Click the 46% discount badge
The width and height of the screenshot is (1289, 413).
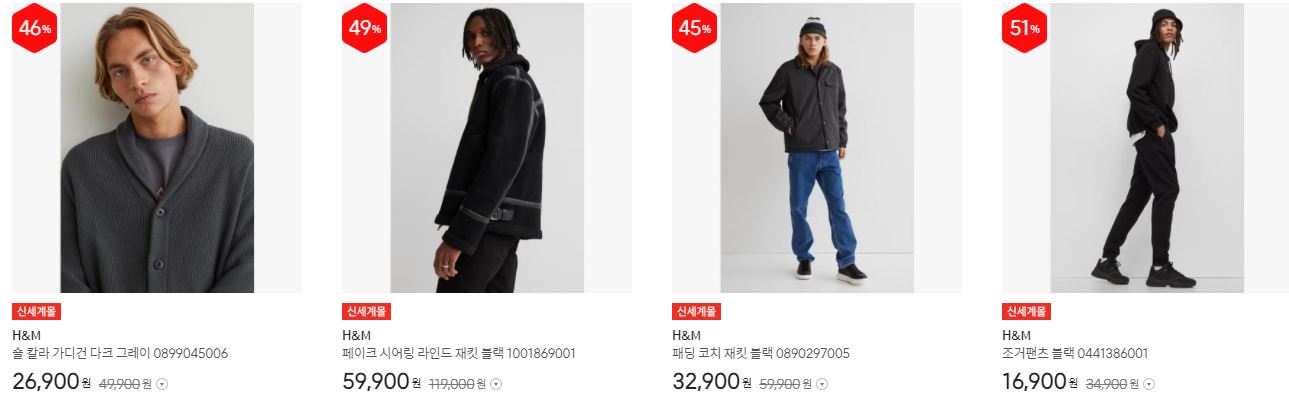pos(35,29)
